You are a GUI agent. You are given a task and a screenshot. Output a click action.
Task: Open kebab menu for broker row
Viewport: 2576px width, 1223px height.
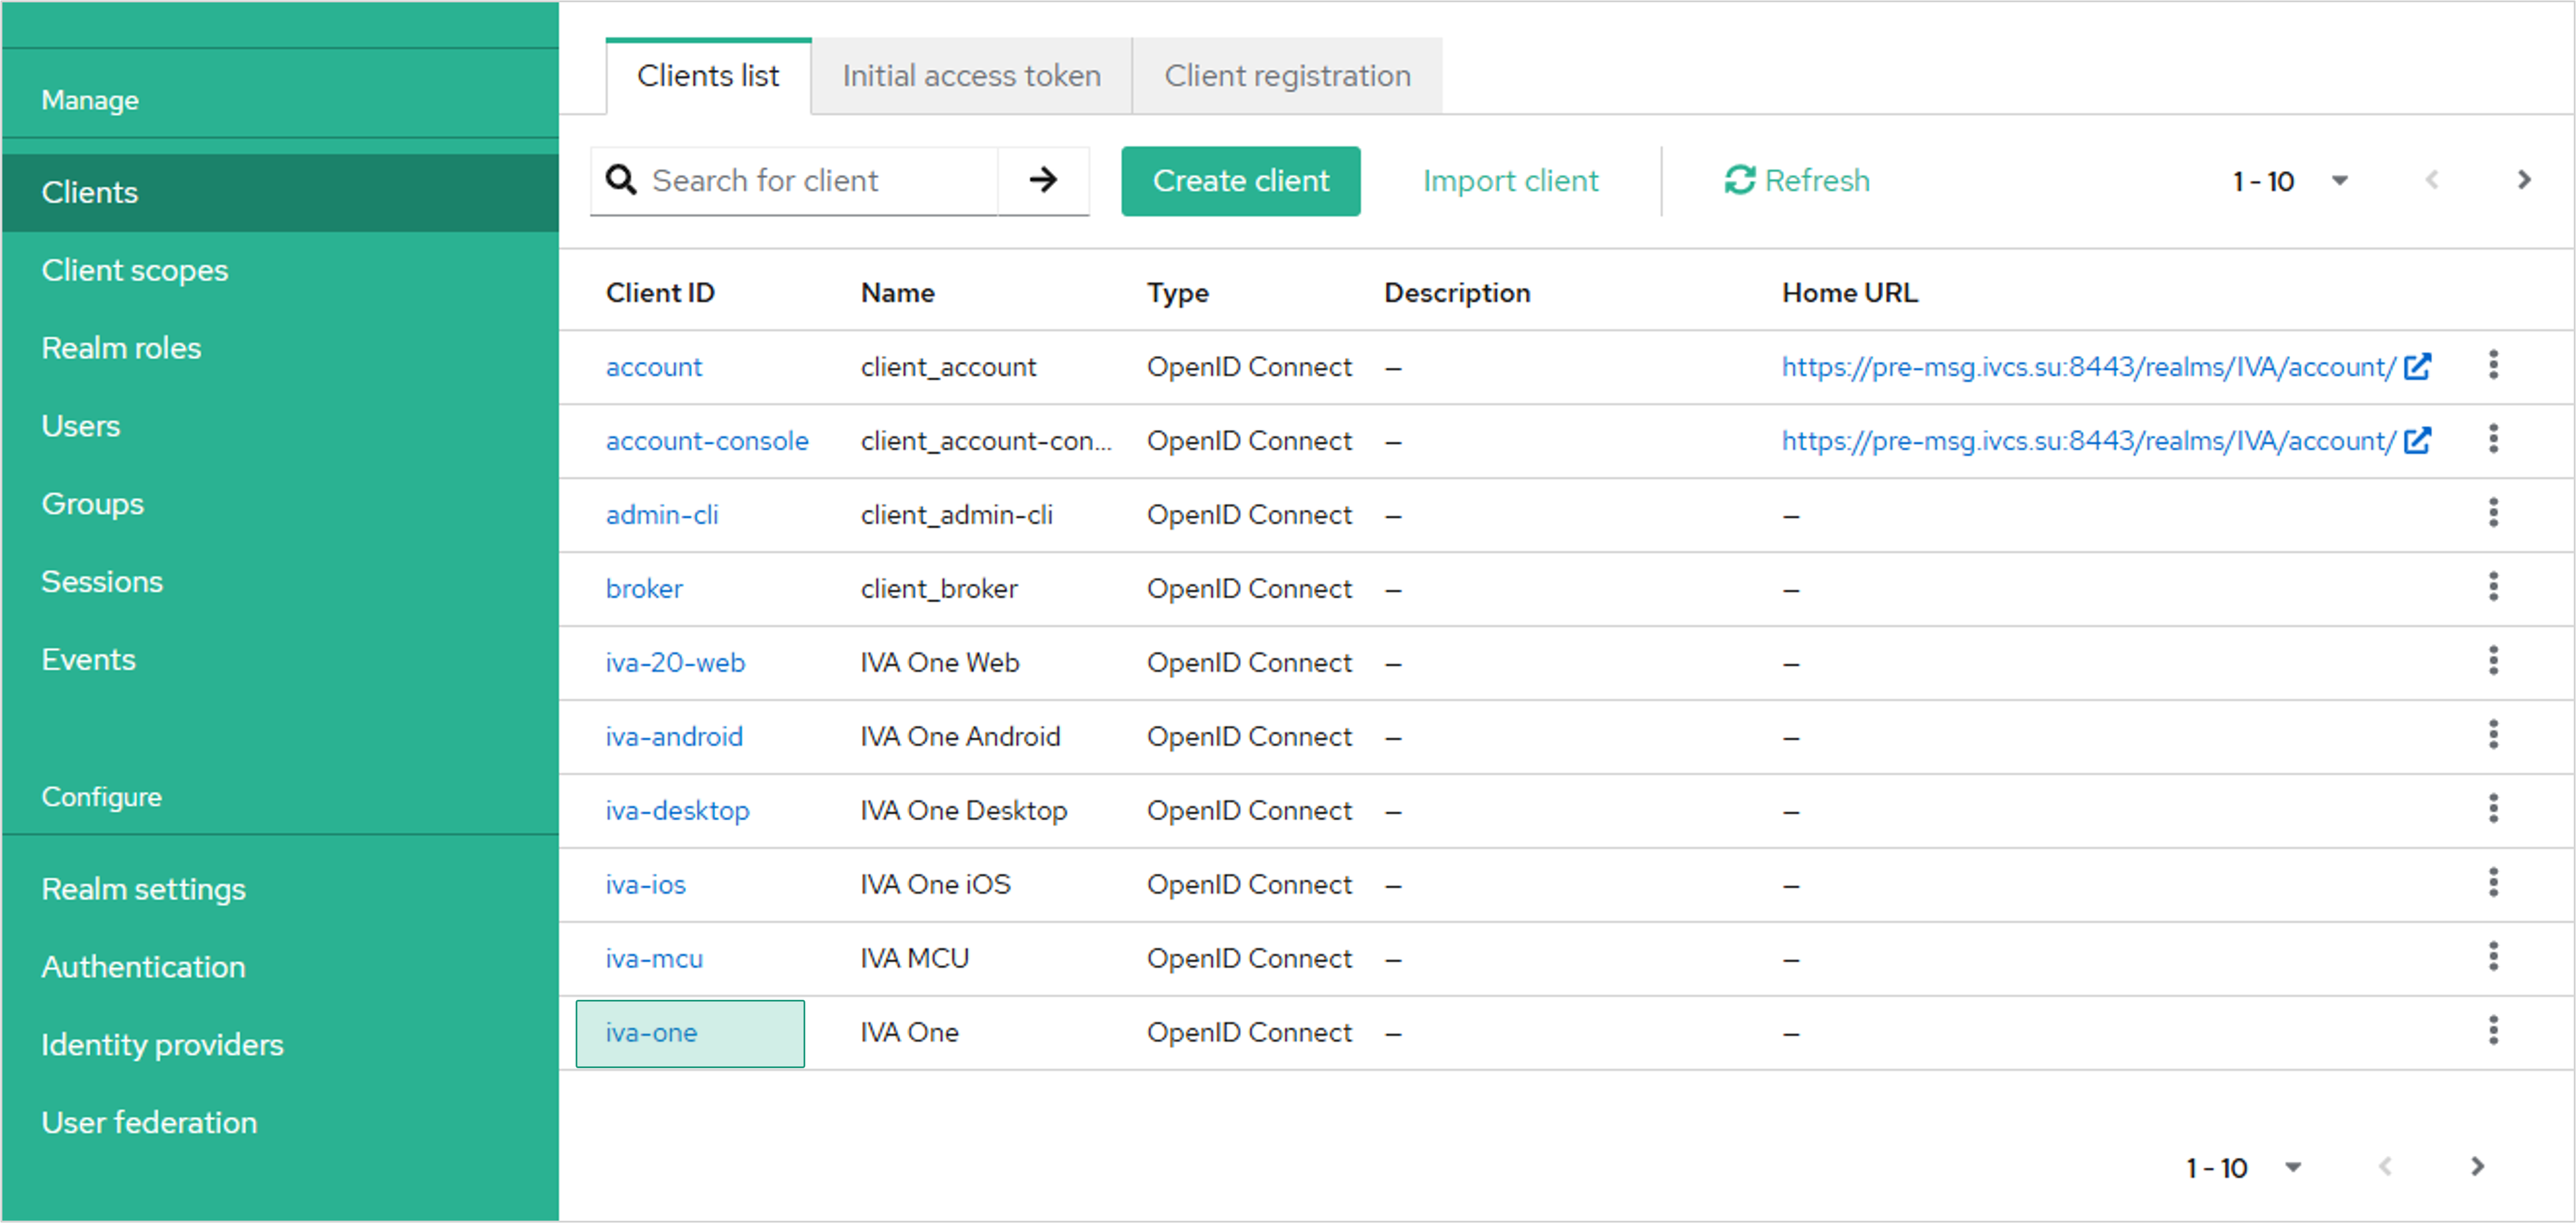point(2493,588)
